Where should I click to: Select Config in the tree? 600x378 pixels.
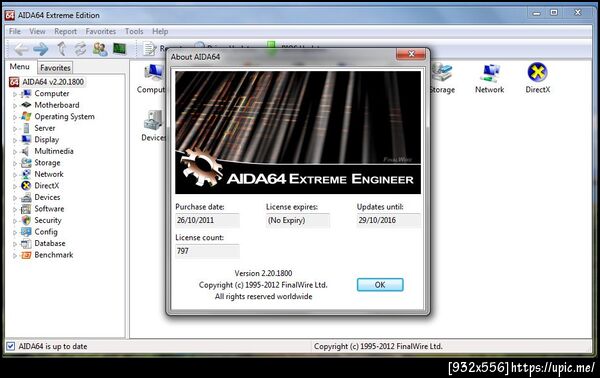[x=46, y=232]
